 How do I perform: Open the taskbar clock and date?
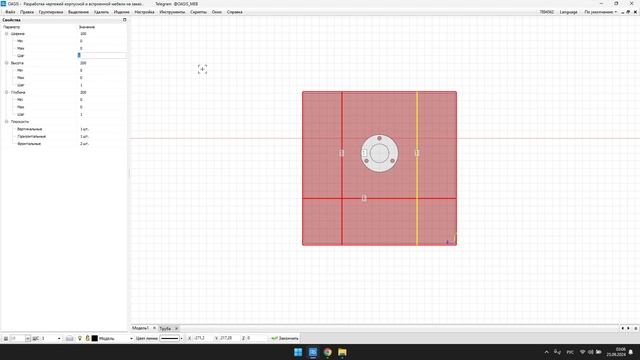tap(616, 352)
